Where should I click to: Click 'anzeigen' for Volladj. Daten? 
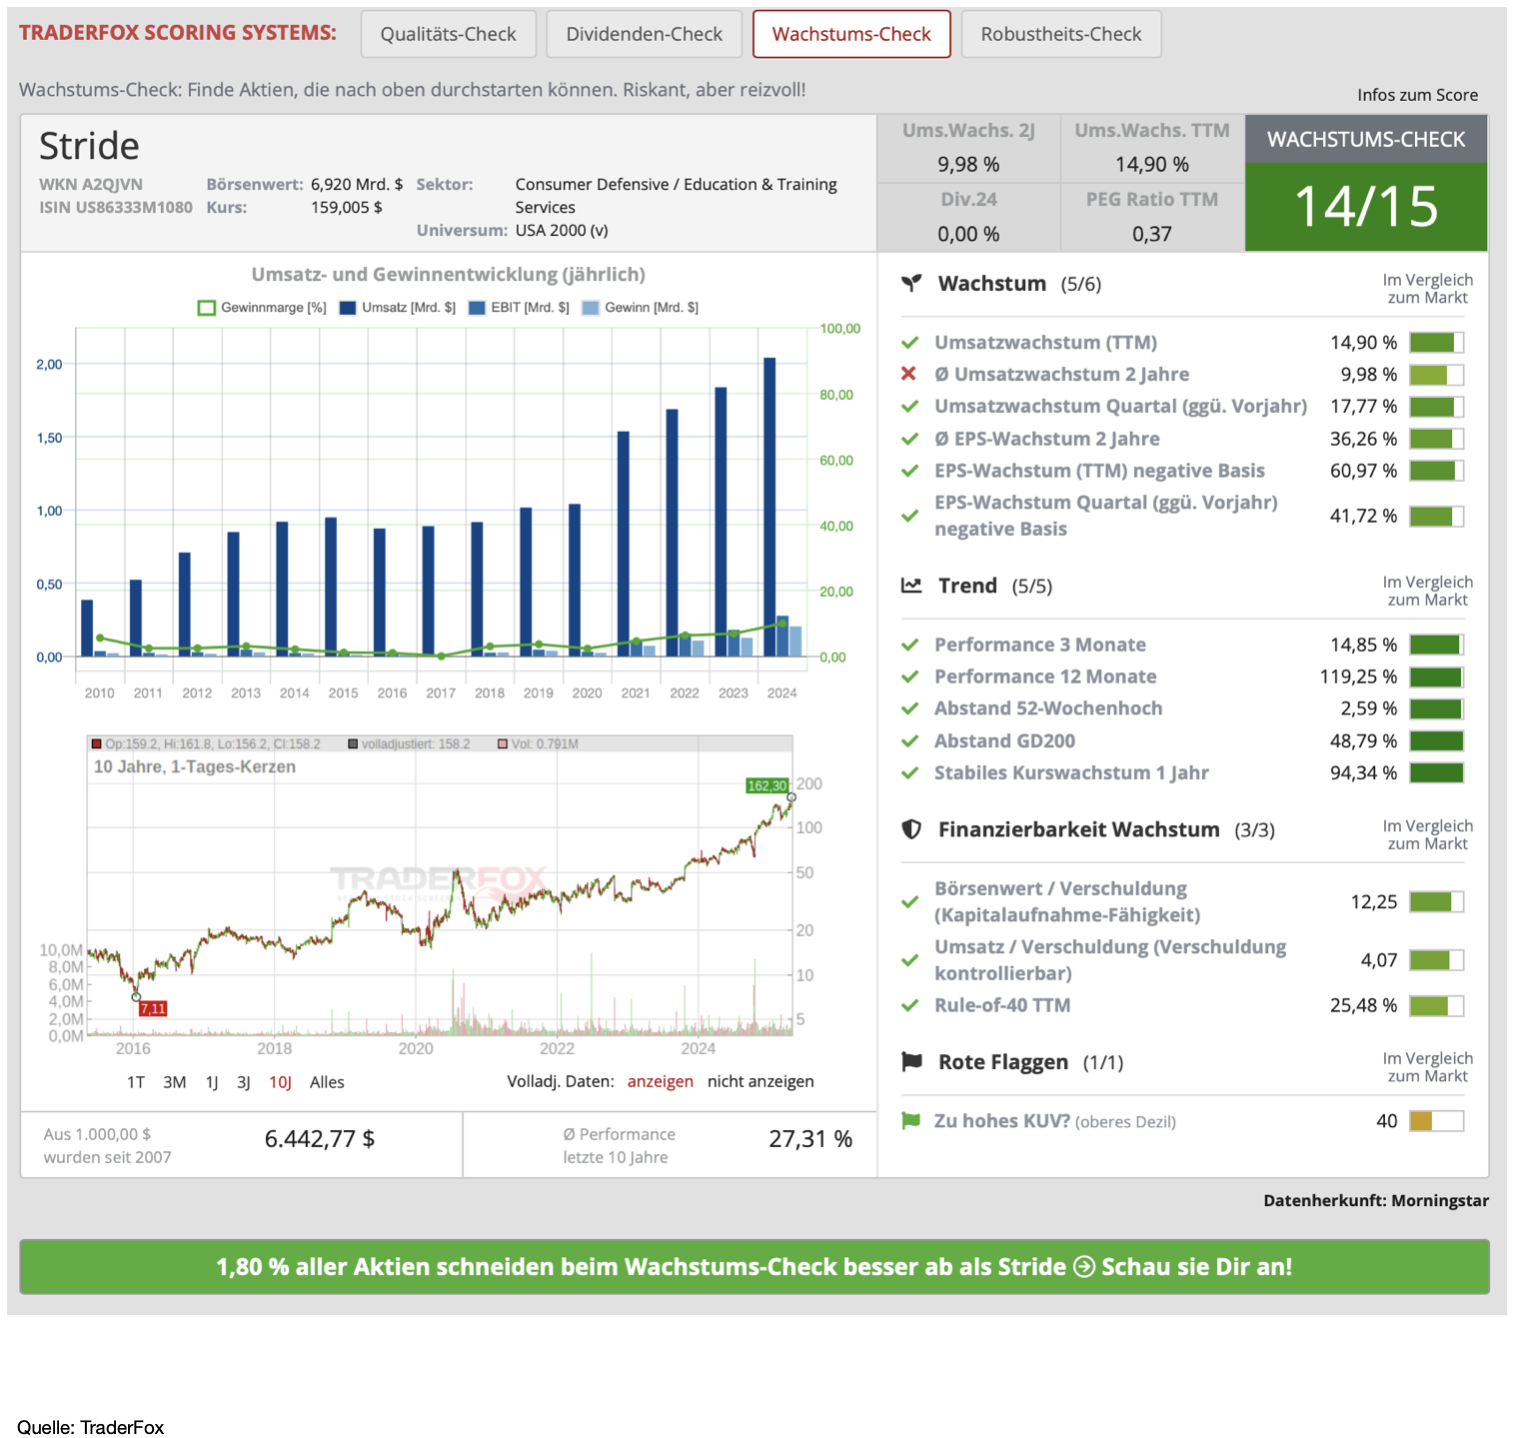click(660, 1081)
